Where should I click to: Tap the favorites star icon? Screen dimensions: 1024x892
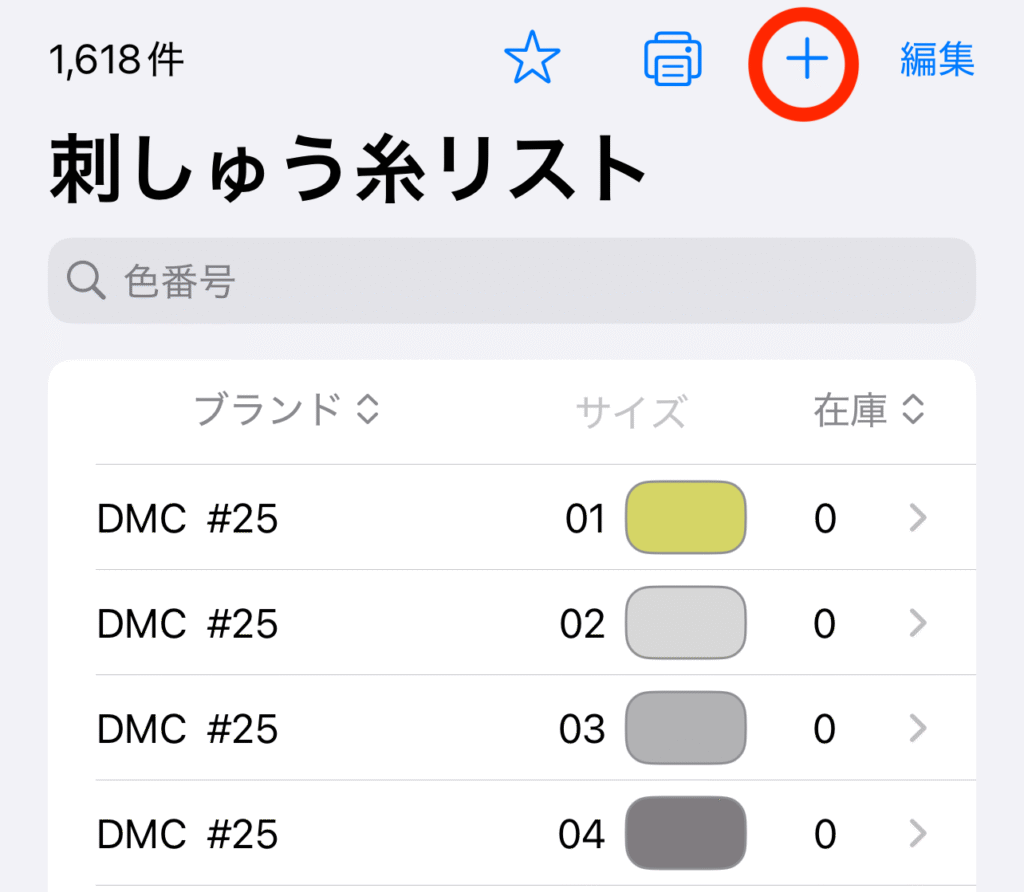pyautogui.click(x=532, y=58)
